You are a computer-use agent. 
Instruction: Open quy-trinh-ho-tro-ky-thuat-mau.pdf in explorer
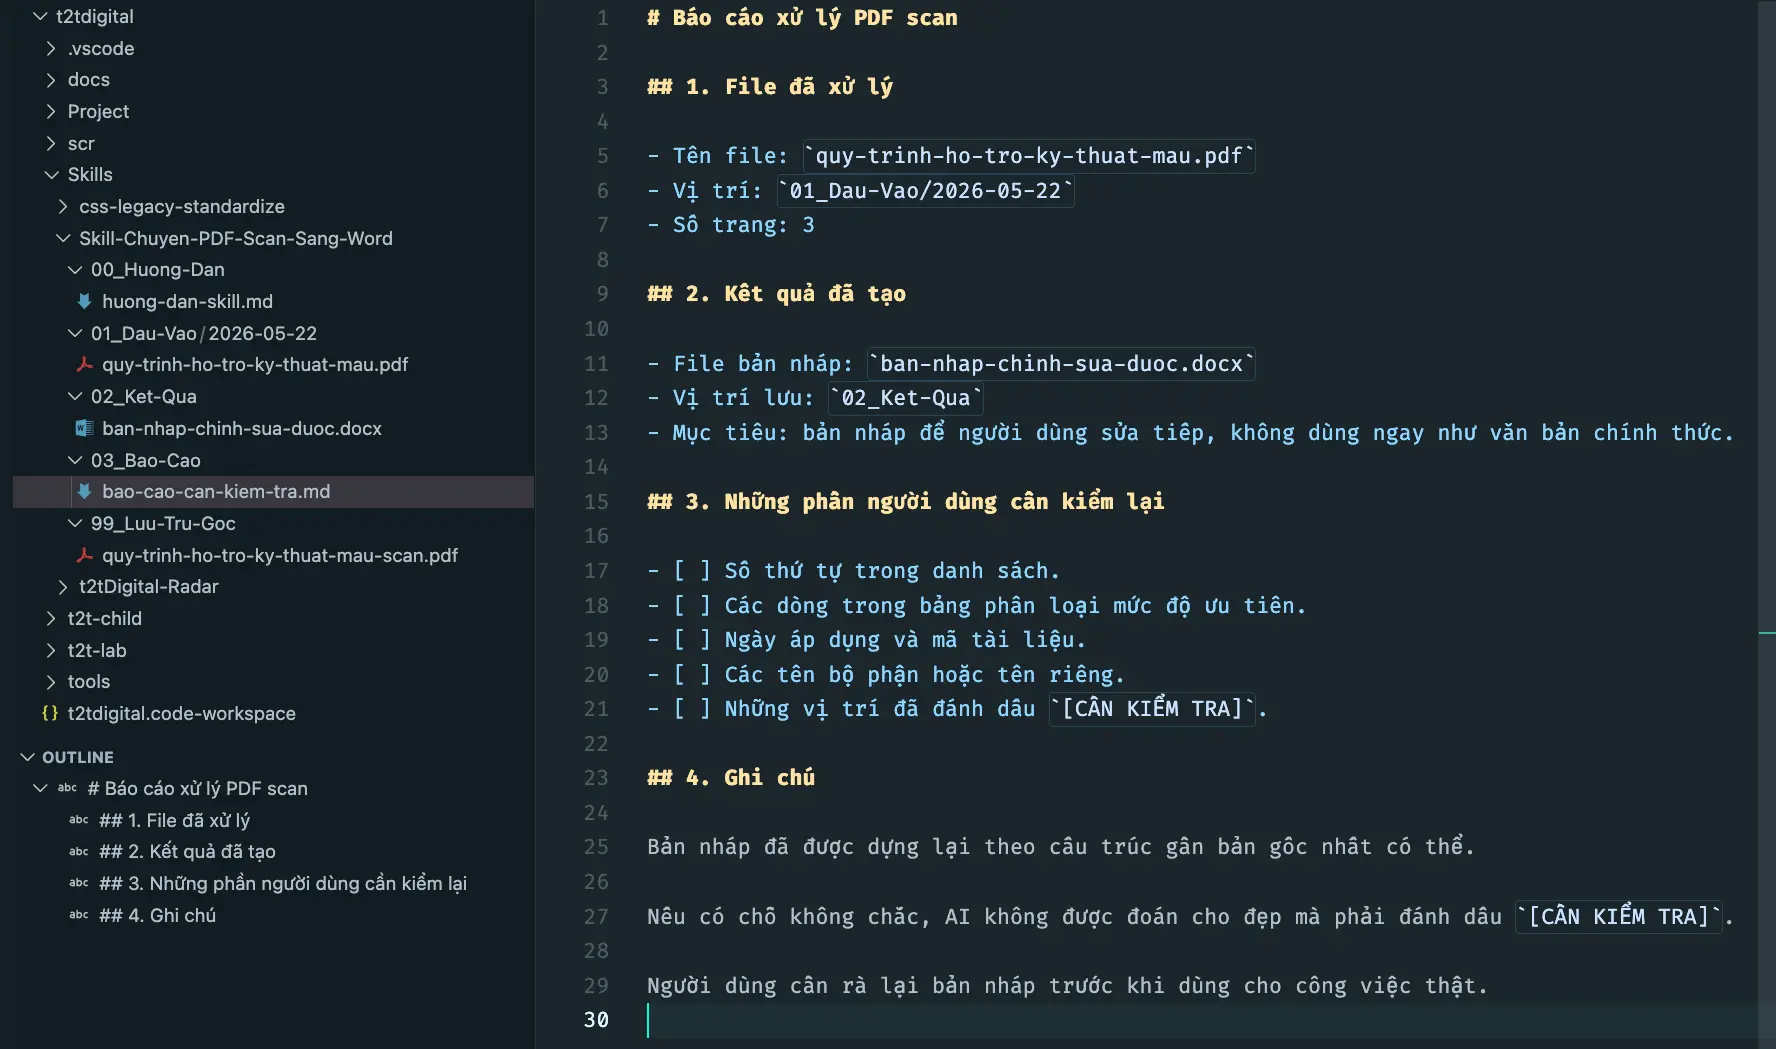click(255, 364)
